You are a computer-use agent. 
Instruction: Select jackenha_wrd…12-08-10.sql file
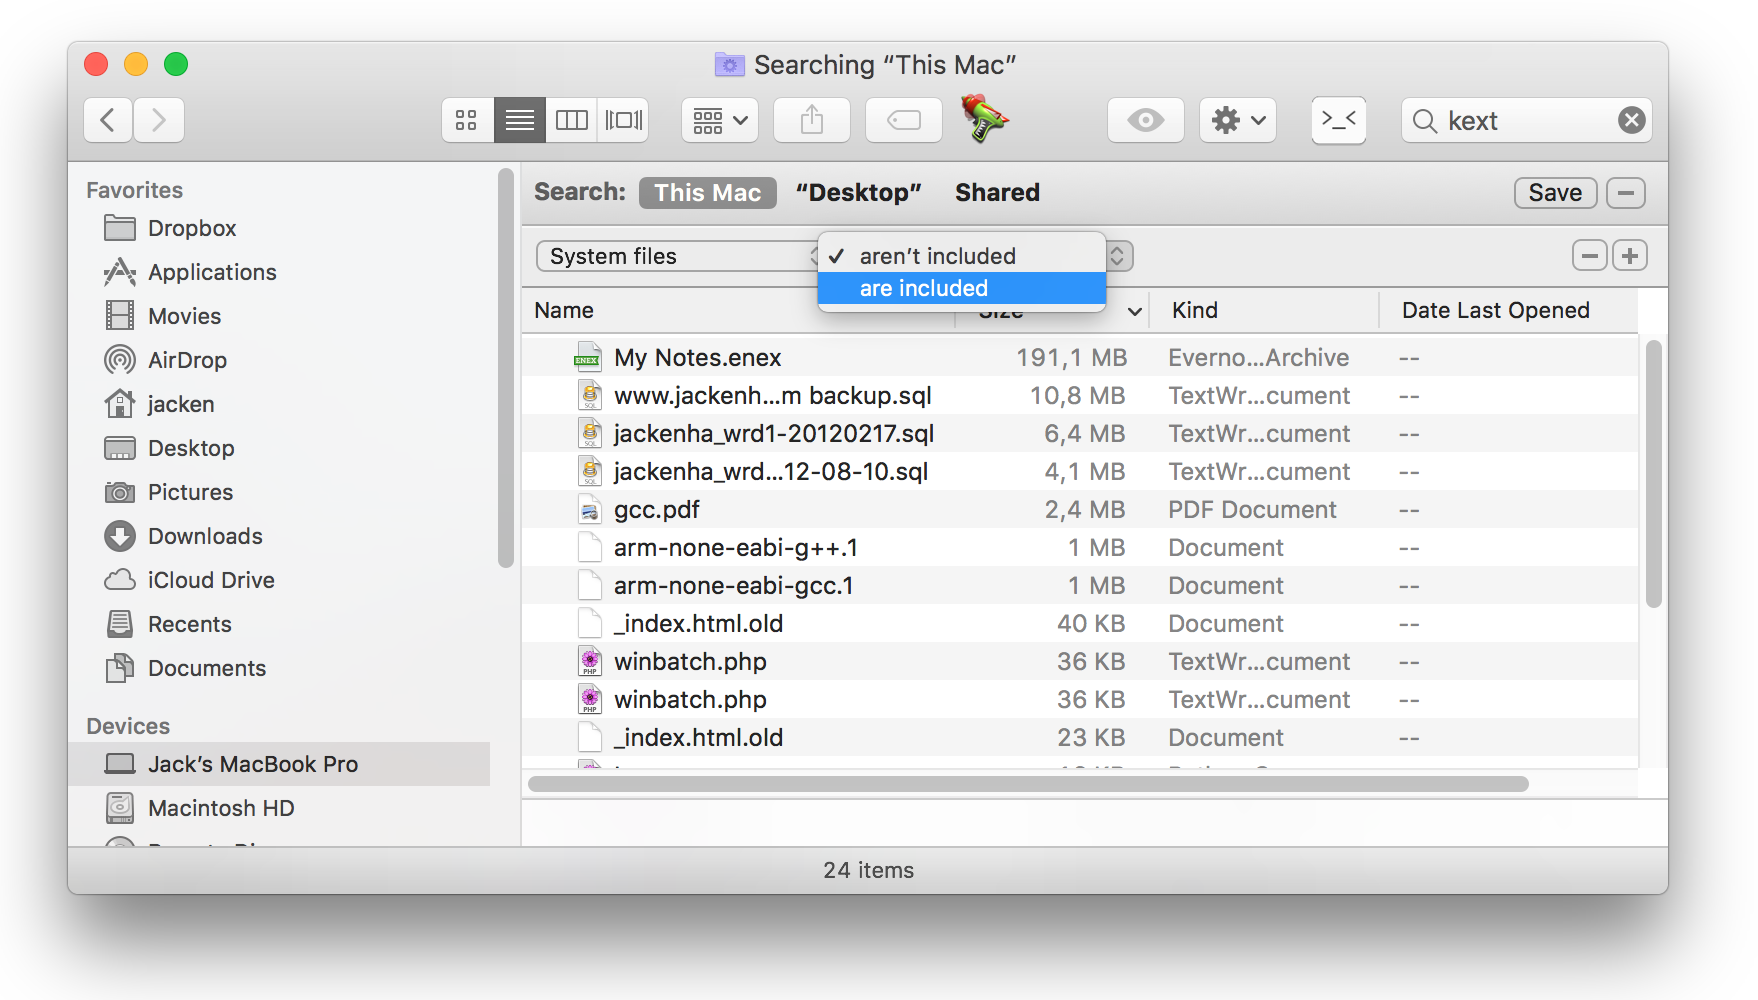coord(1080,471)
